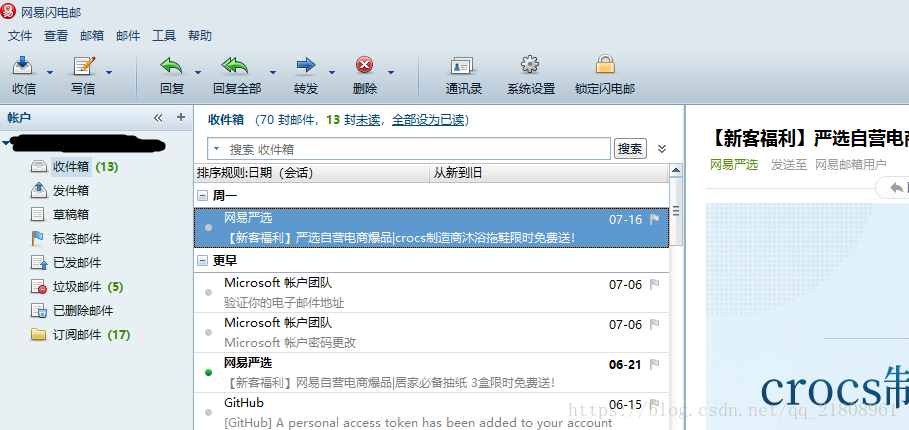Toggle flag on the 网易严选 07-16 message

pos(655,220)
